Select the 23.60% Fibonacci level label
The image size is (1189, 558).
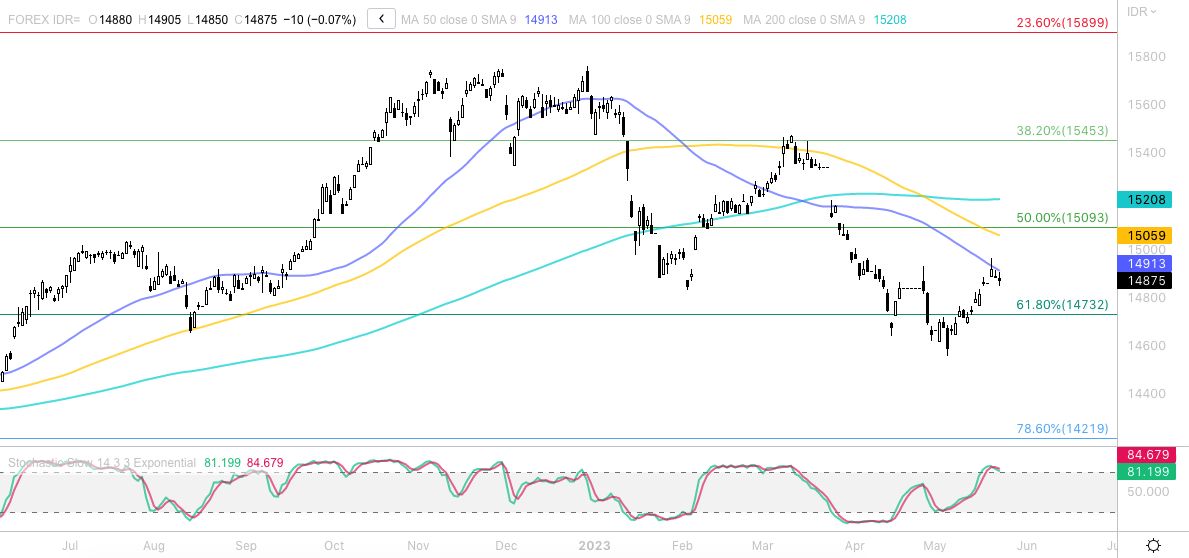1061,23
